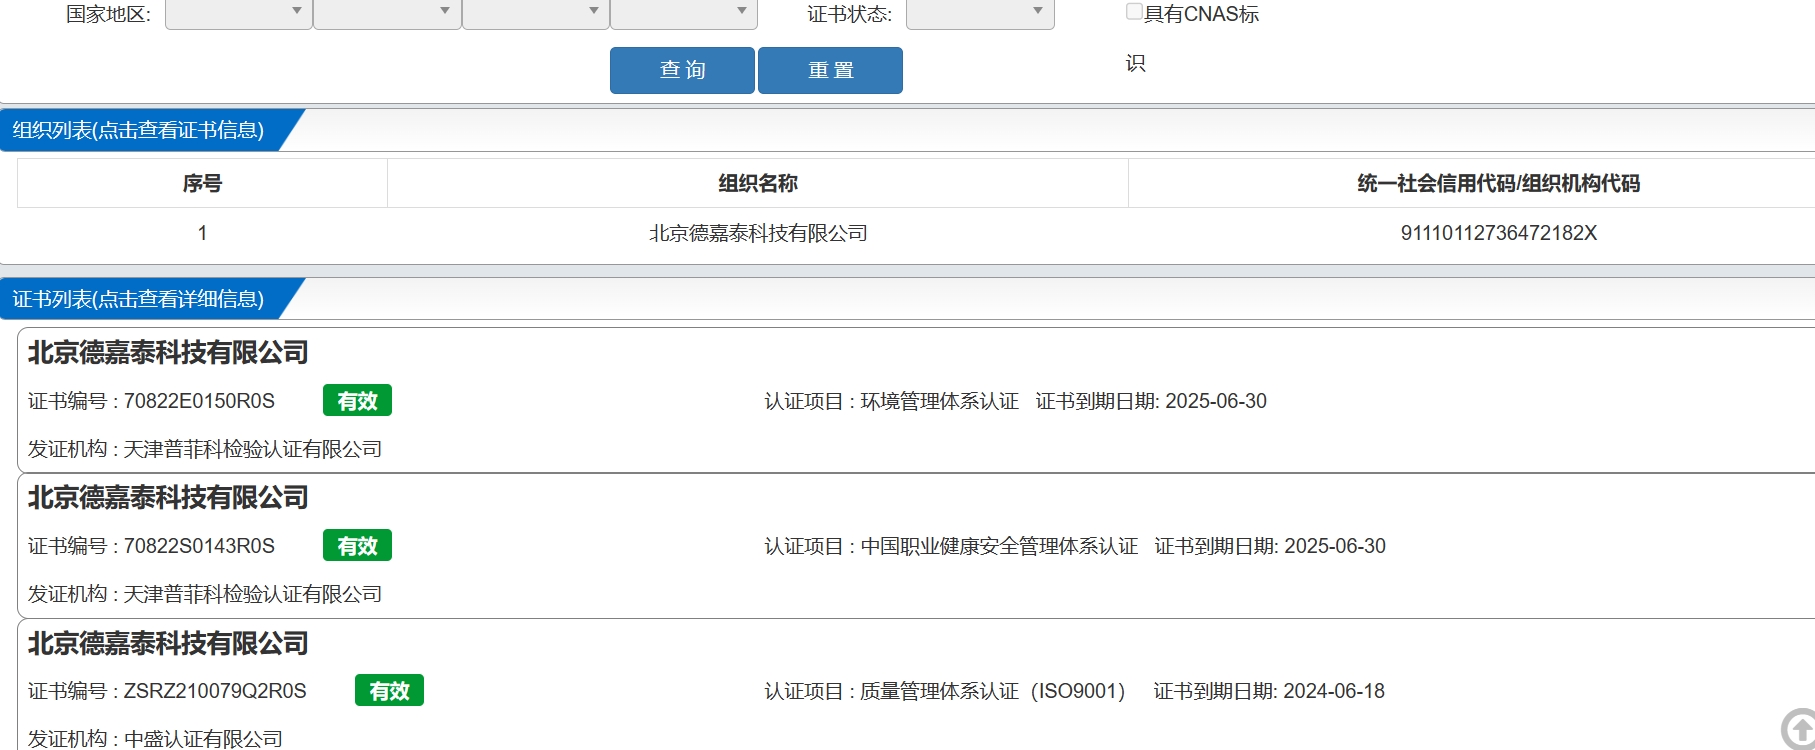Screen dimensions: 1815x750
Task: Select the 证书列表 section header tab
Action: click(140, 299)
